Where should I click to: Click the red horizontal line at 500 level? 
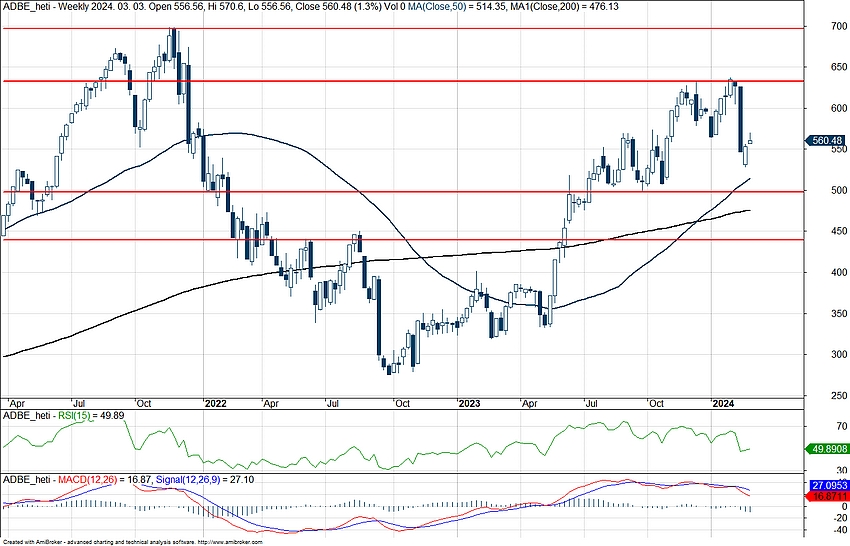coord(403,191)
